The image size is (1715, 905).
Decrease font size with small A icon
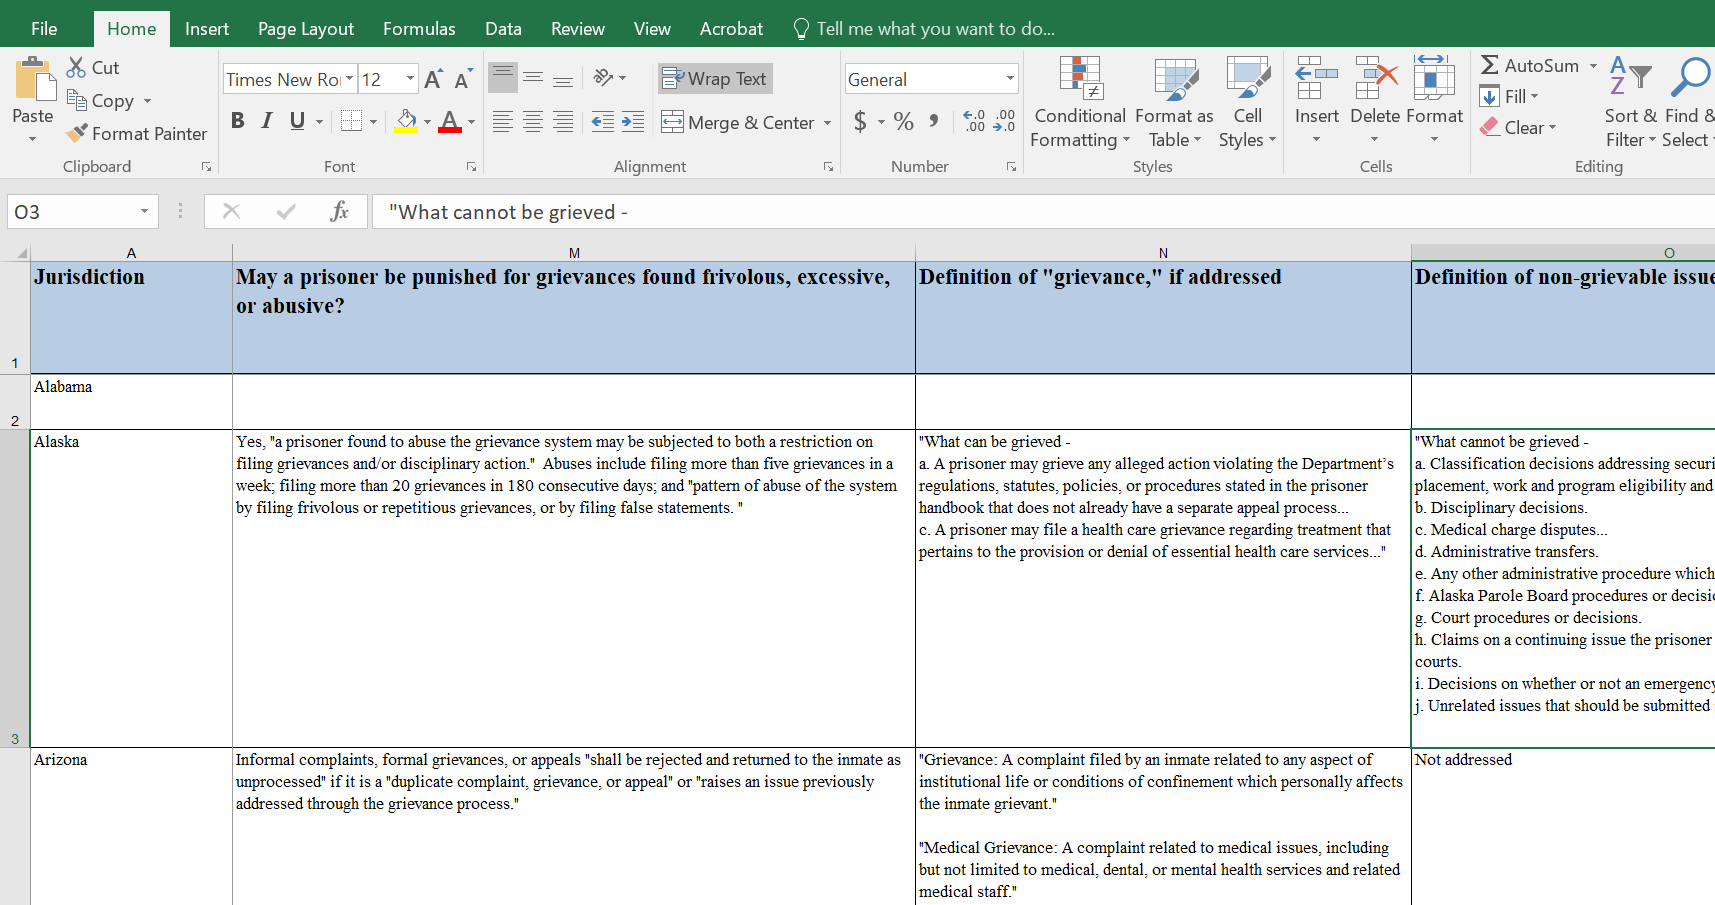click(x=462, y=79)
